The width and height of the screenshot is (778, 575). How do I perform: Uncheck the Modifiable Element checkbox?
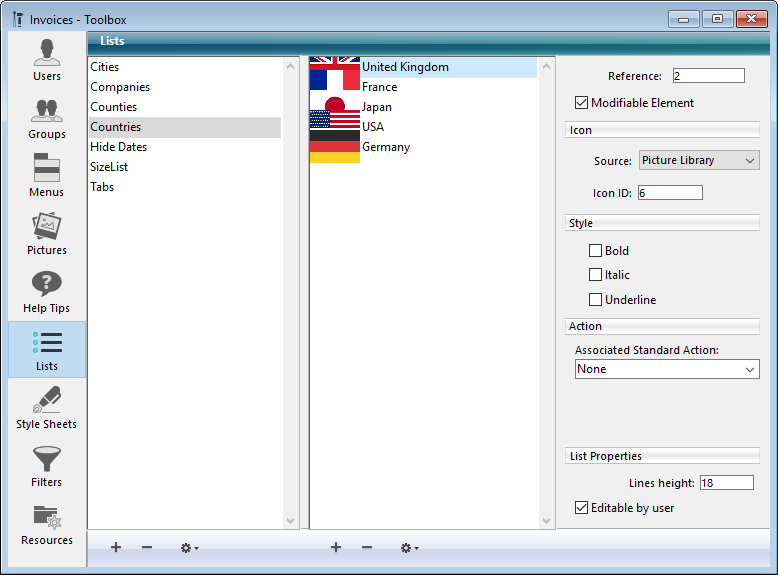tap(582, 103)
